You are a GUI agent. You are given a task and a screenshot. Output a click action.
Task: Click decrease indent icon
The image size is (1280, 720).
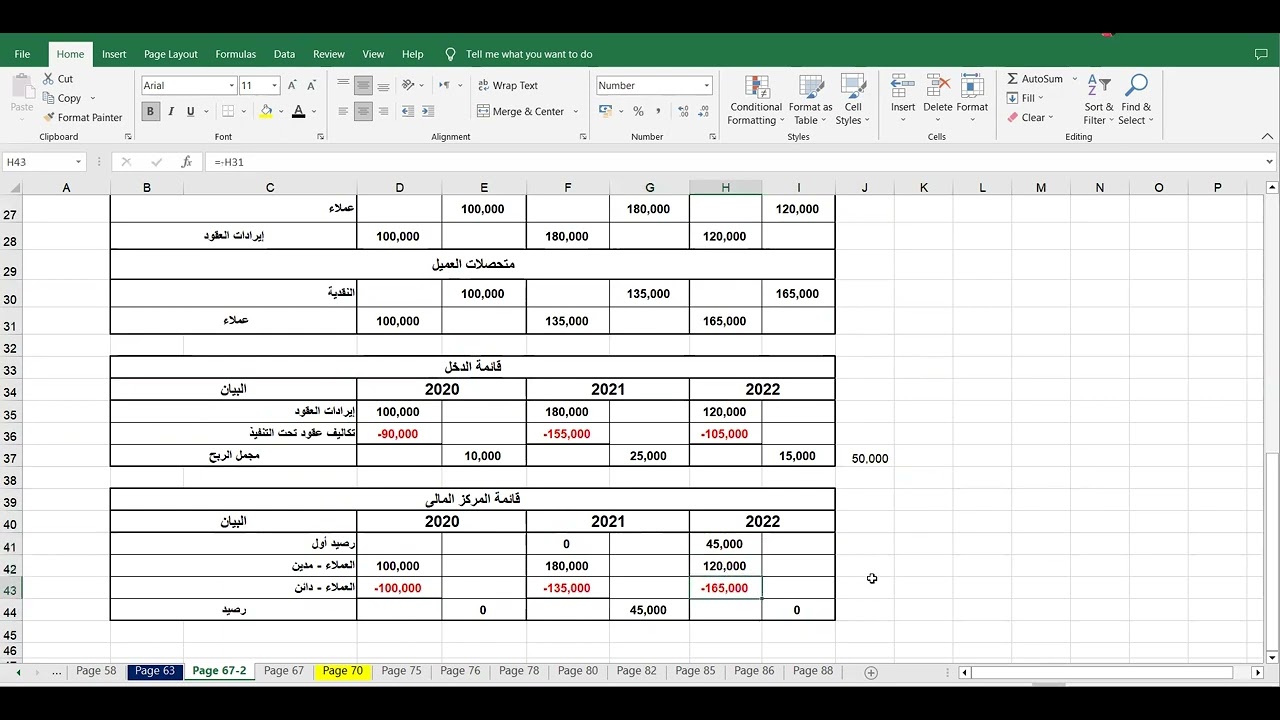click(408, 112)
